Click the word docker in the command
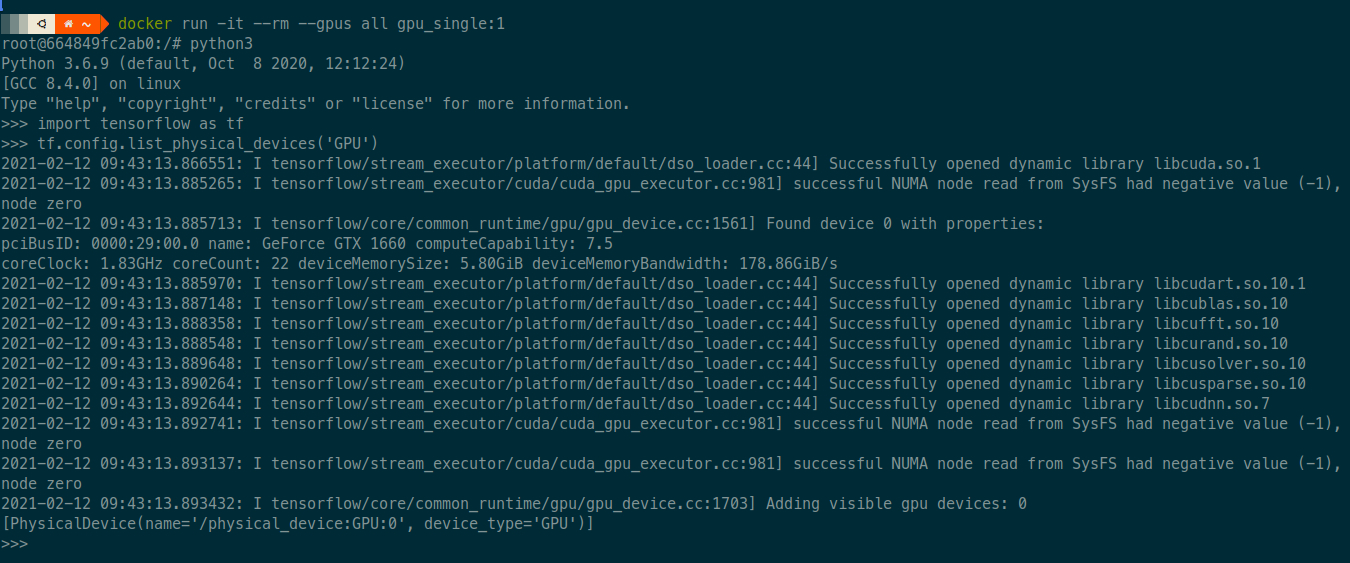1350x563 pixels. coord(145,23)
